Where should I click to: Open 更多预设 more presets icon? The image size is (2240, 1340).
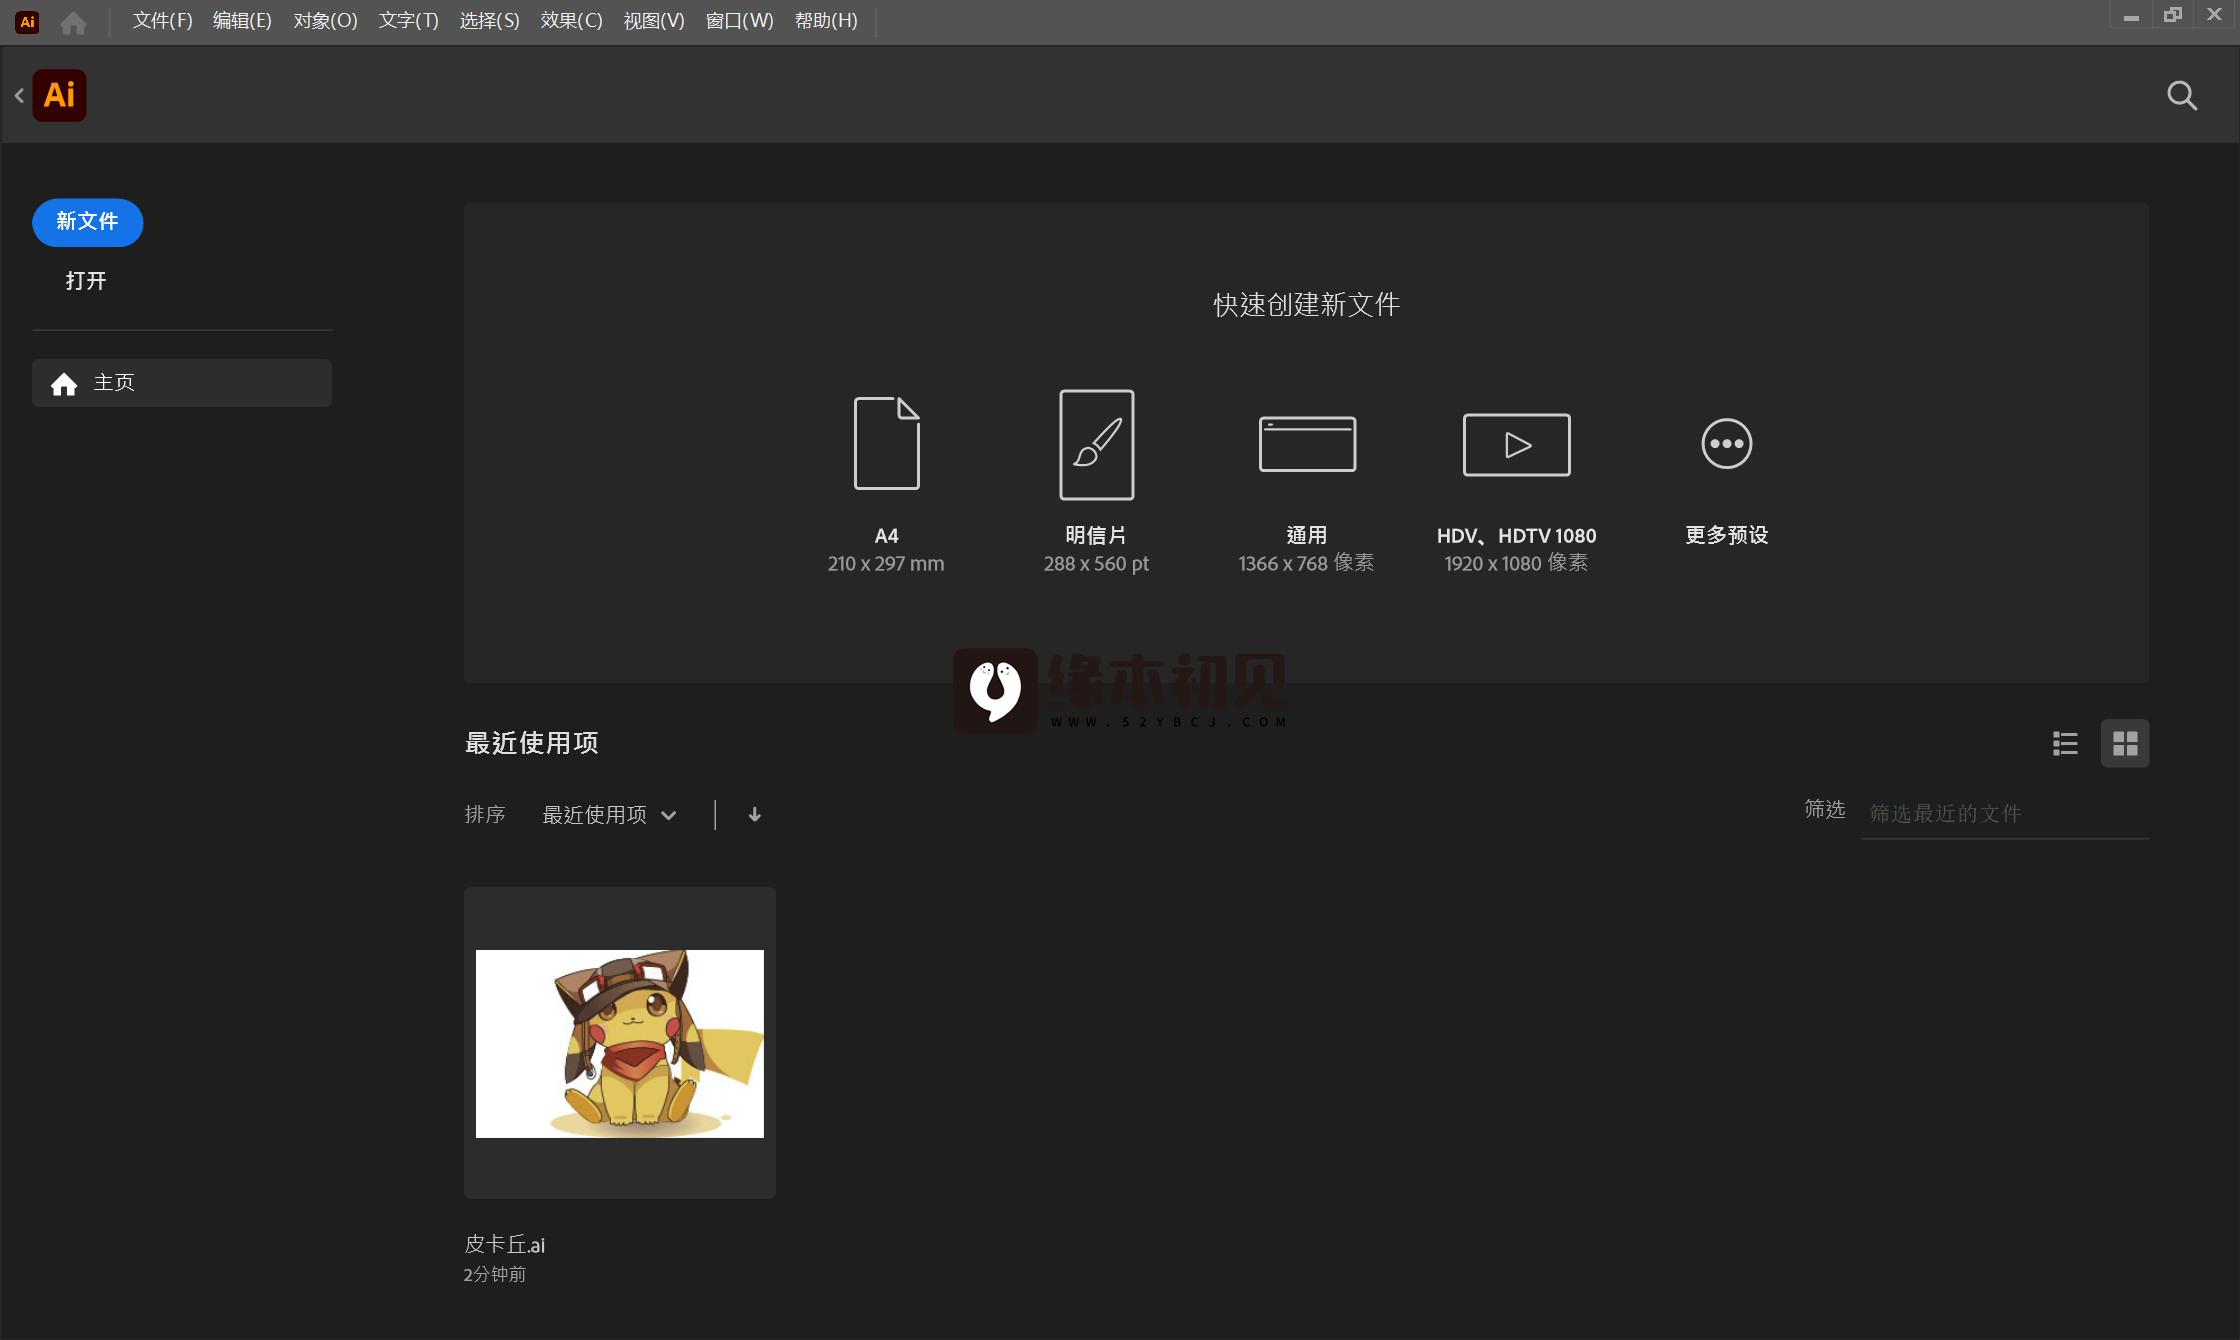coord(1726,443)
